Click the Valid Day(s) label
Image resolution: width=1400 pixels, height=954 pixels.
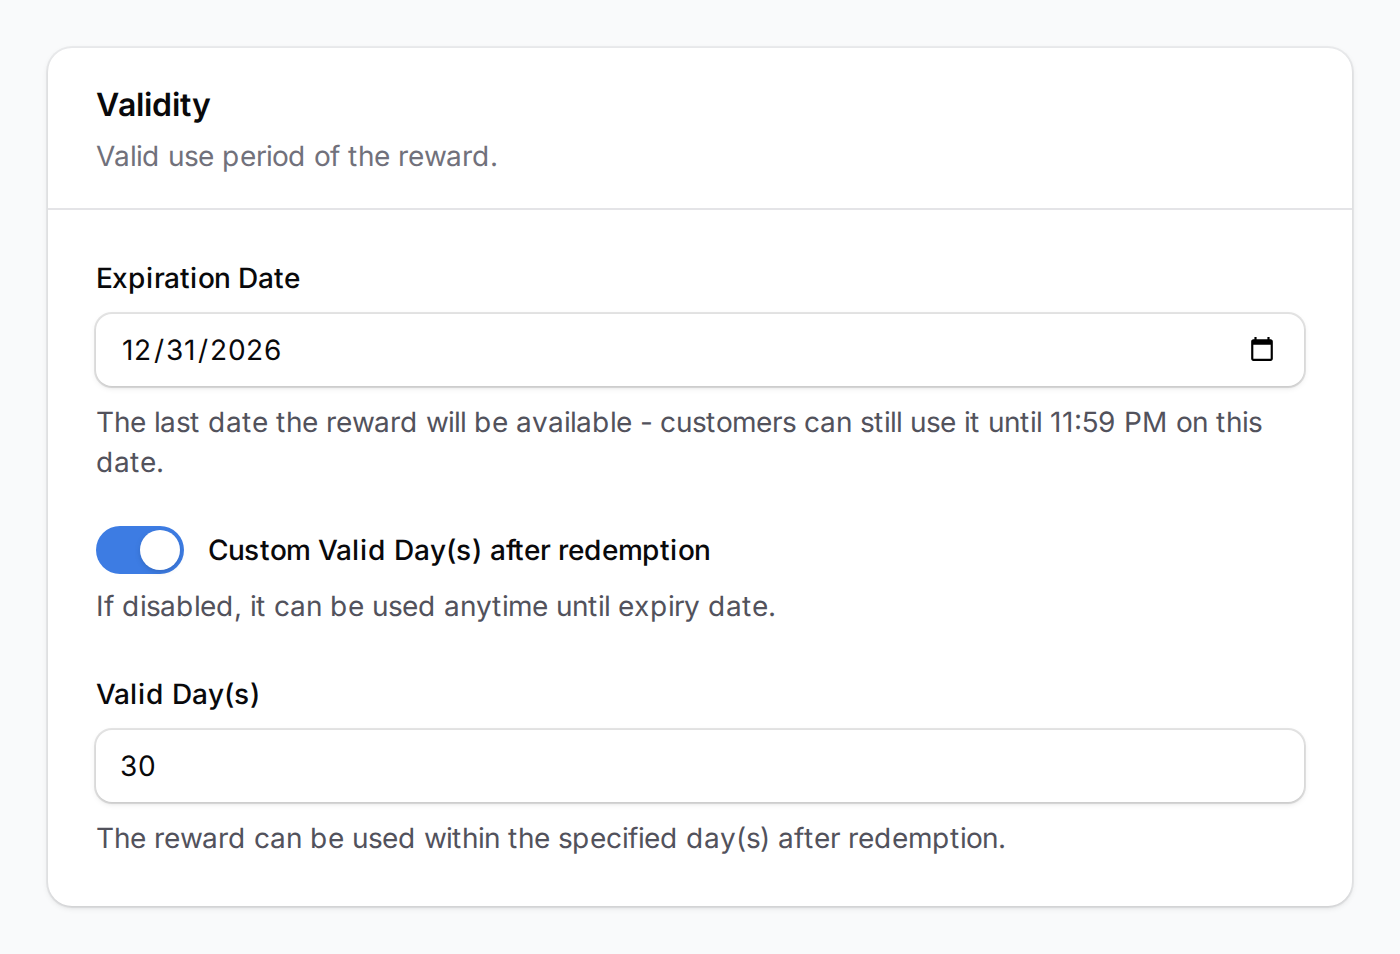(177, 694)
